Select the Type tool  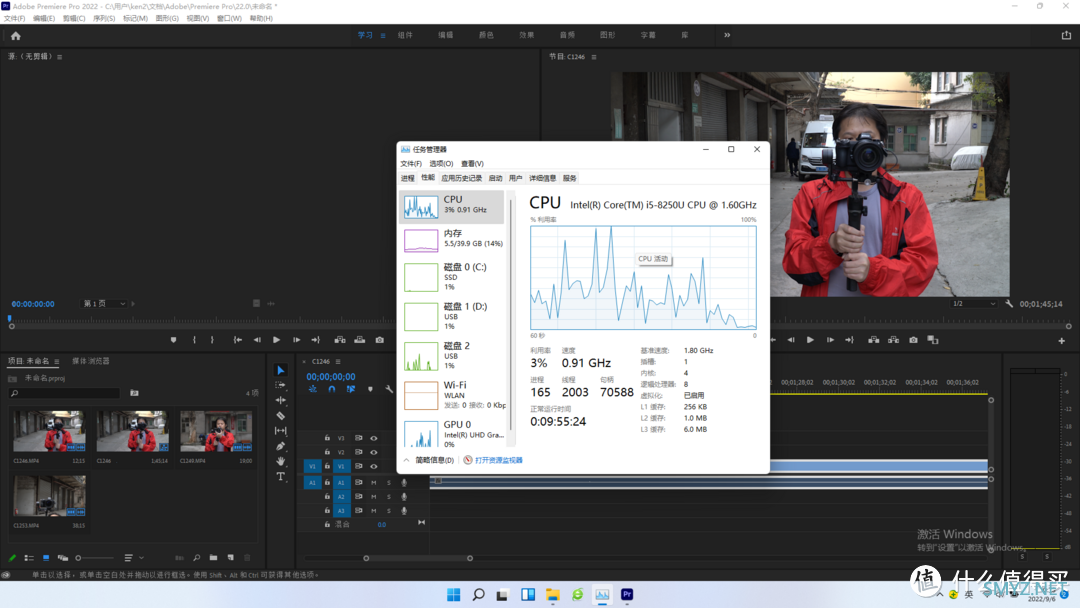(x=280, y=476)
